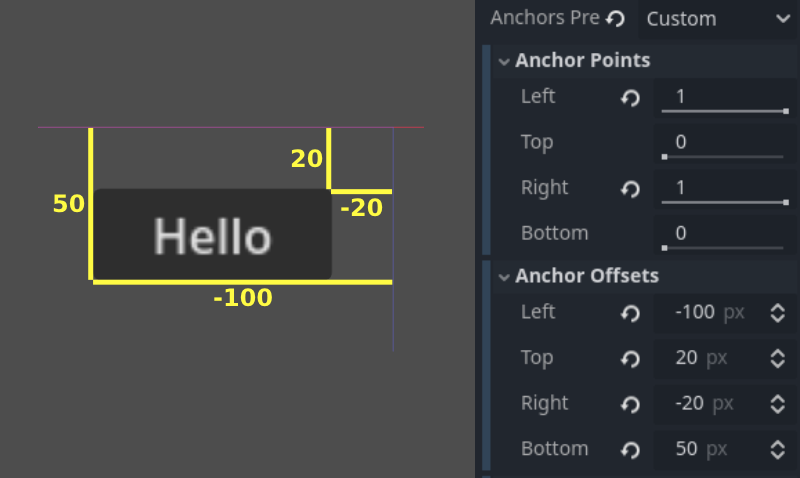
Task: Reset the Left anchor point
Action: pyautogui.click(x=630, y=98)
